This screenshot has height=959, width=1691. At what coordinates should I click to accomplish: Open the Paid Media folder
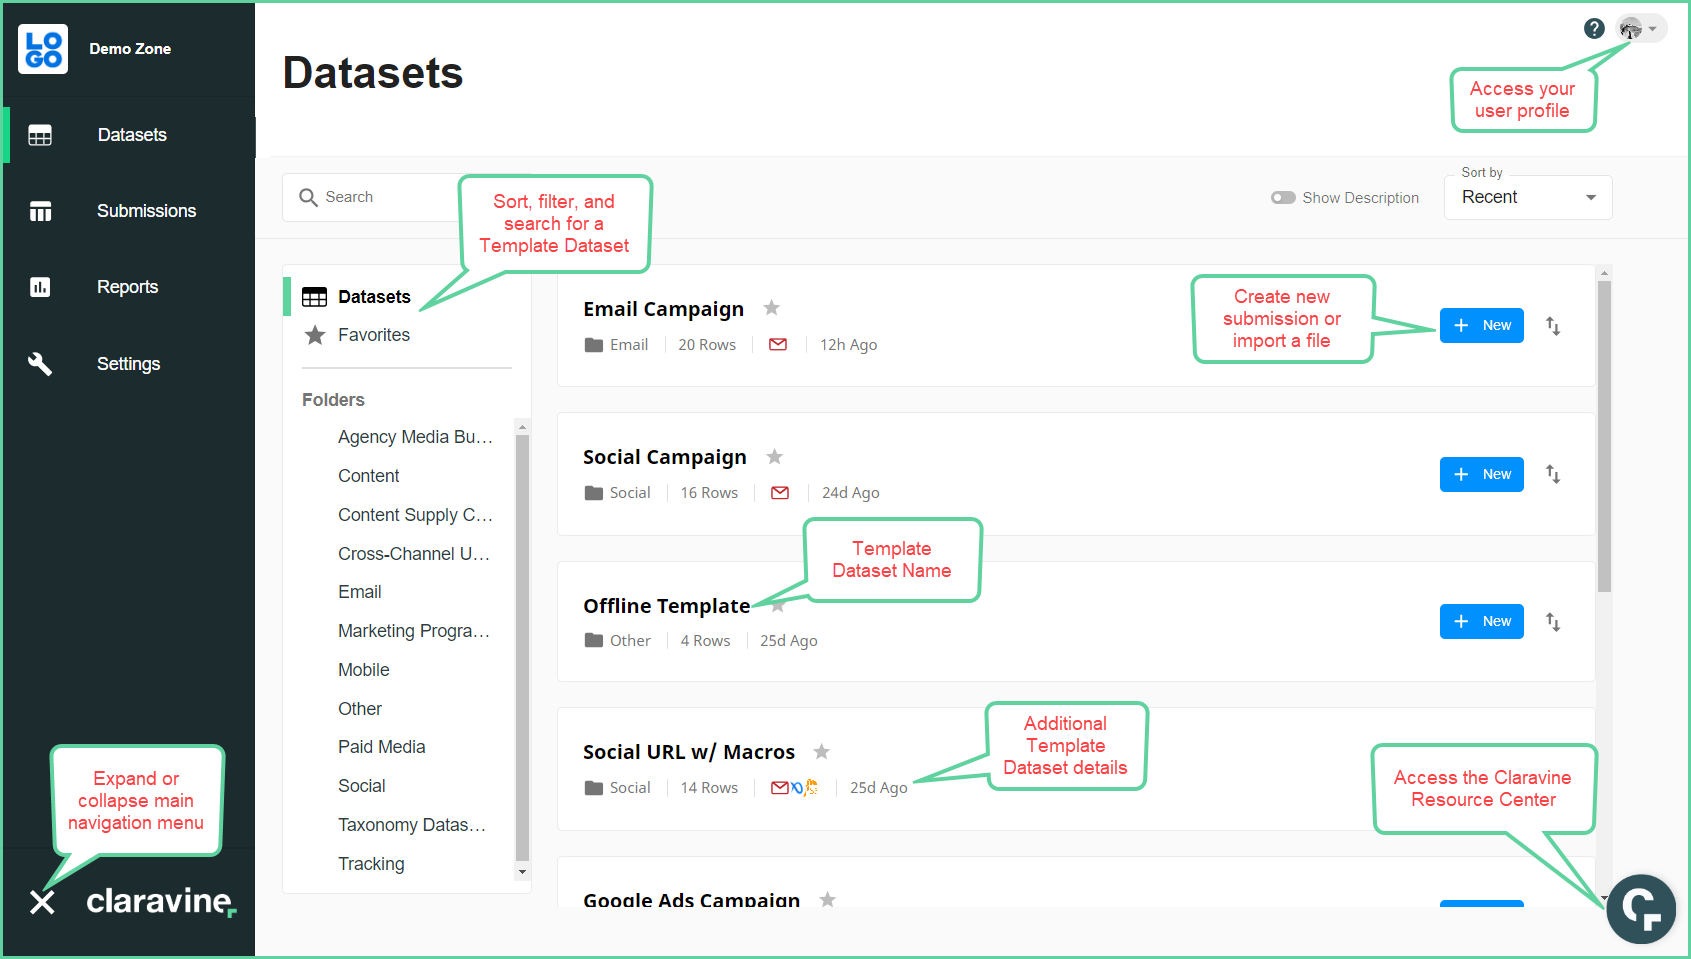[x=382, y=747]
